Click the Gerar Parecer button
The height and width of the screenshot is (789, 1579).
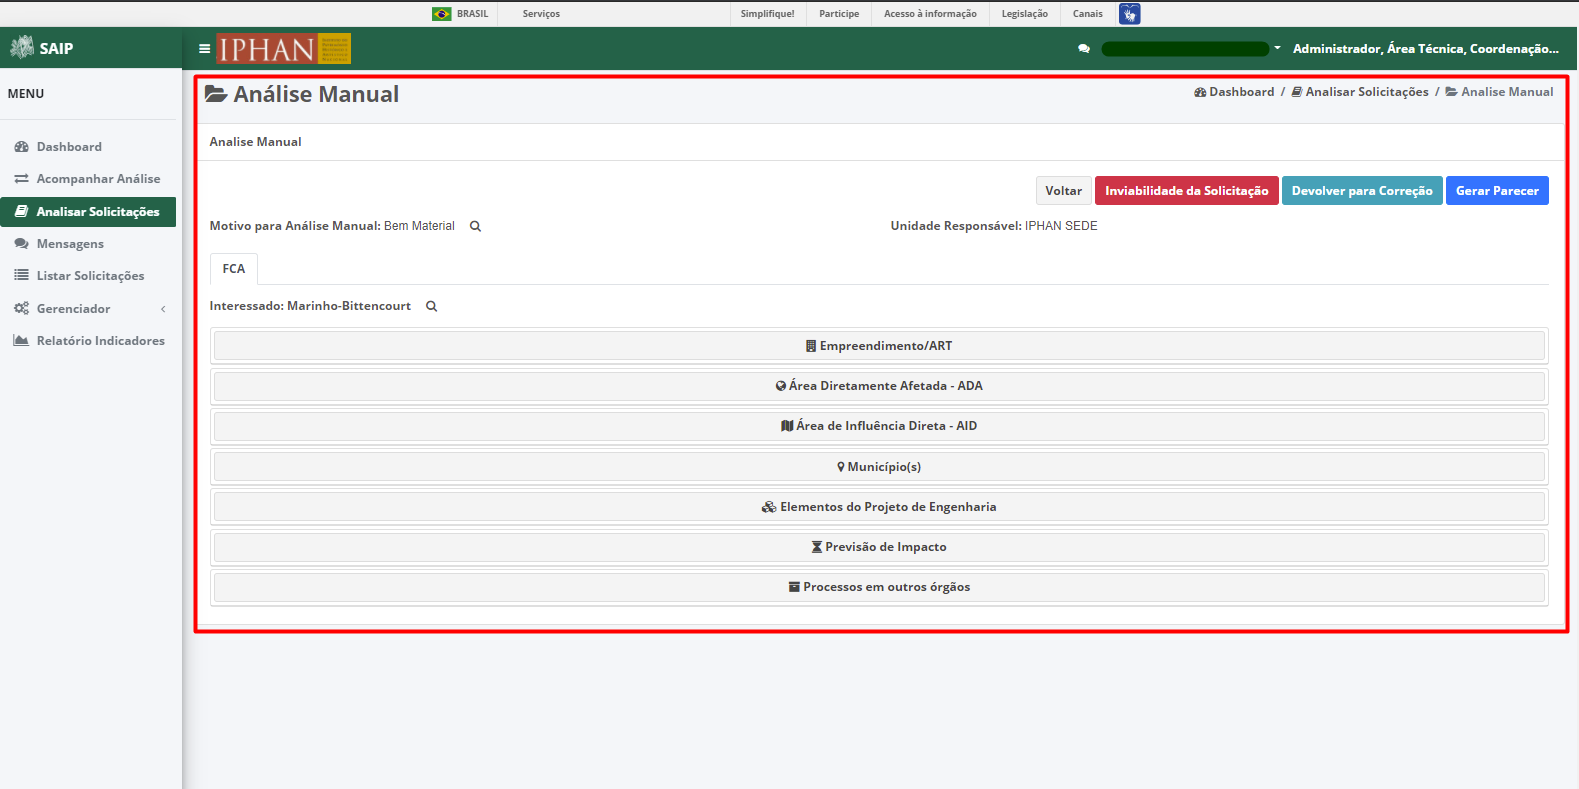point(1497,191)
